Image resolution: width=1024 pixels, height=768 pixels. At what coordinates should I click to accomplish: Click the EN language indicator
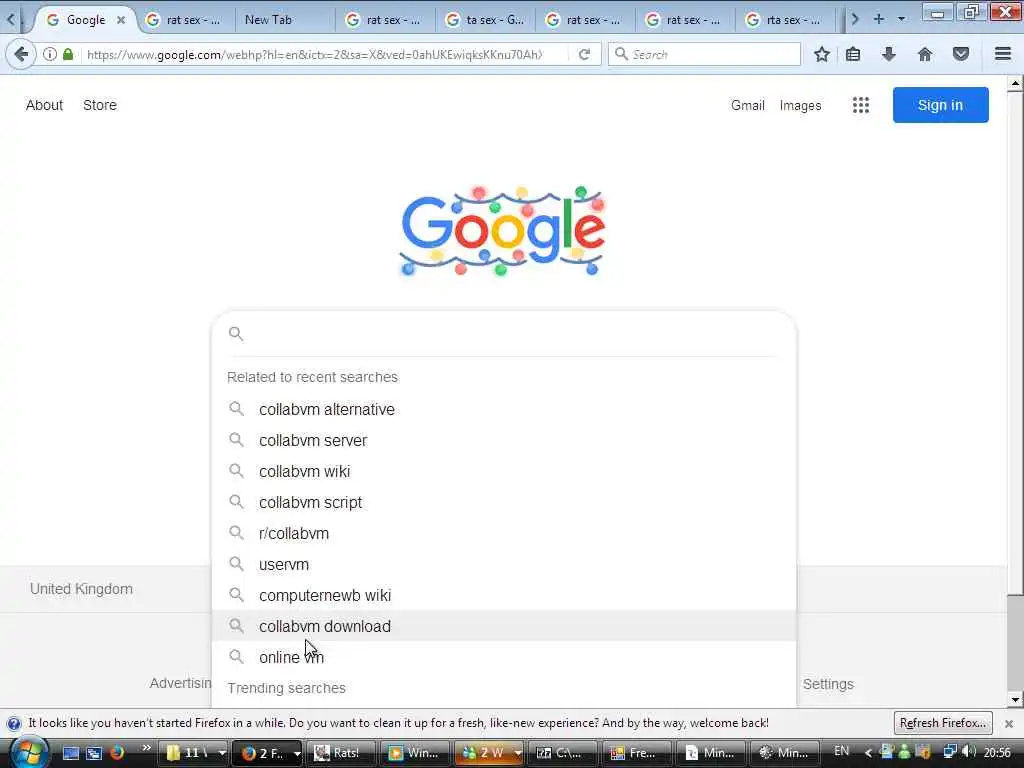point(842,751)
